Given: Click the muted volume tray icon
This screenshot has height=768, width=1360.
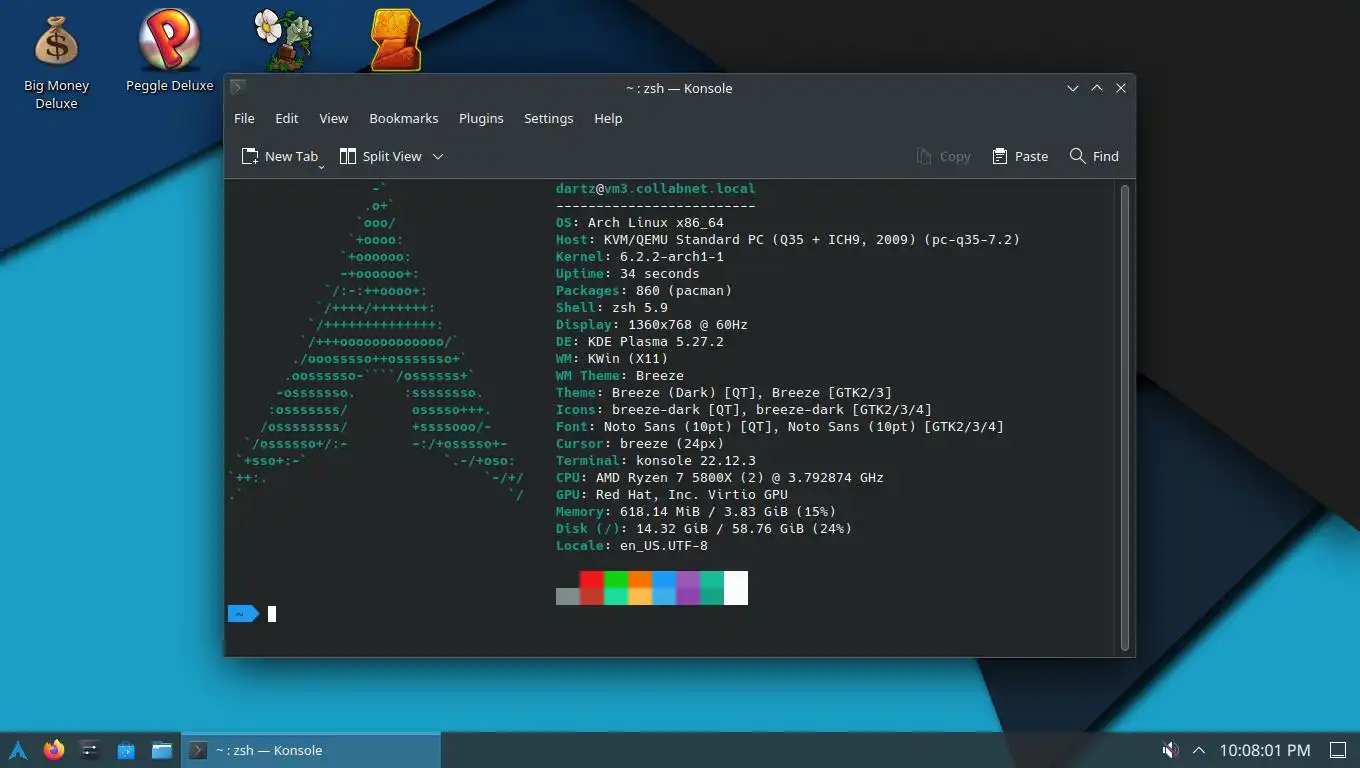Looking at the screenshot, I should (x=1170, y=750).
